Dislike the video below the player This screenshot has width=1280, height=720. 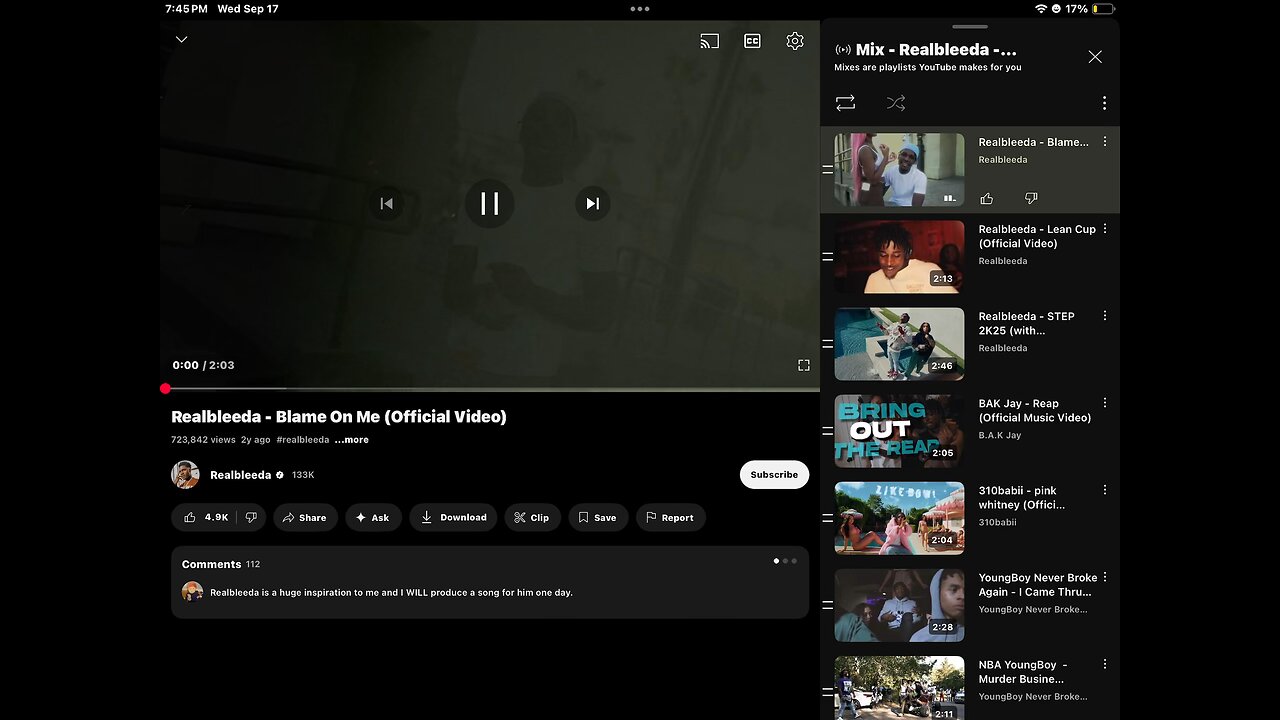tap(251, 517)
